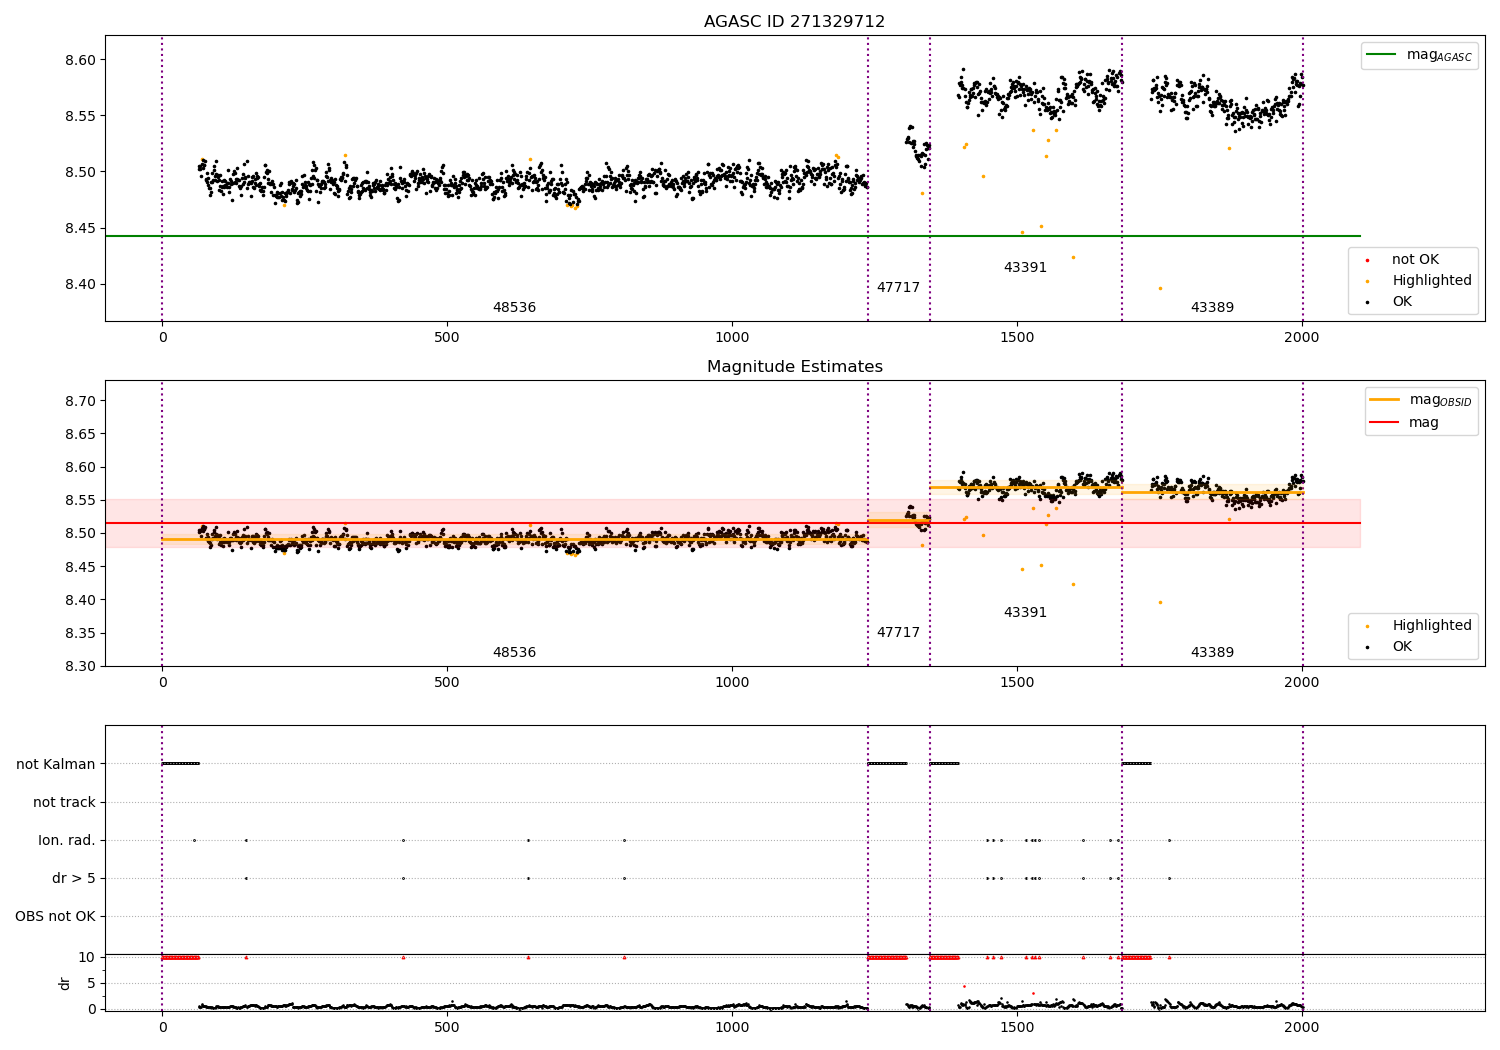Click the 1500 x-tick label in Magnitude Estimates plot
The width and height of the screenshot is (1500, 1050).
pyautogui.click(x=1017, y=683)
